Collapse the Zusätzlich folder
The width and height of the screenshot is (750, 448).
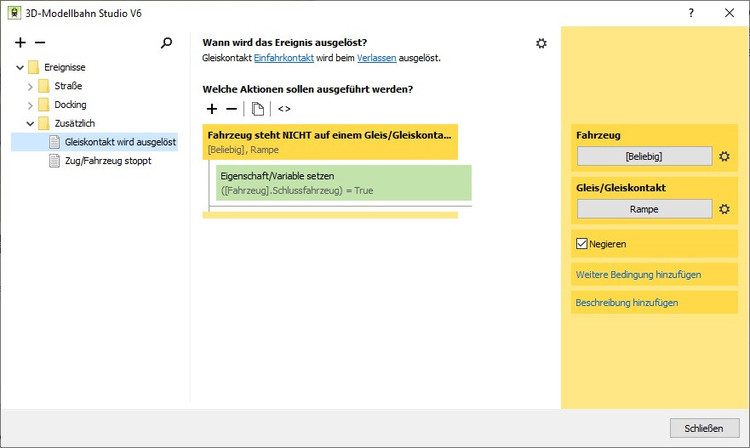(30, 124)
